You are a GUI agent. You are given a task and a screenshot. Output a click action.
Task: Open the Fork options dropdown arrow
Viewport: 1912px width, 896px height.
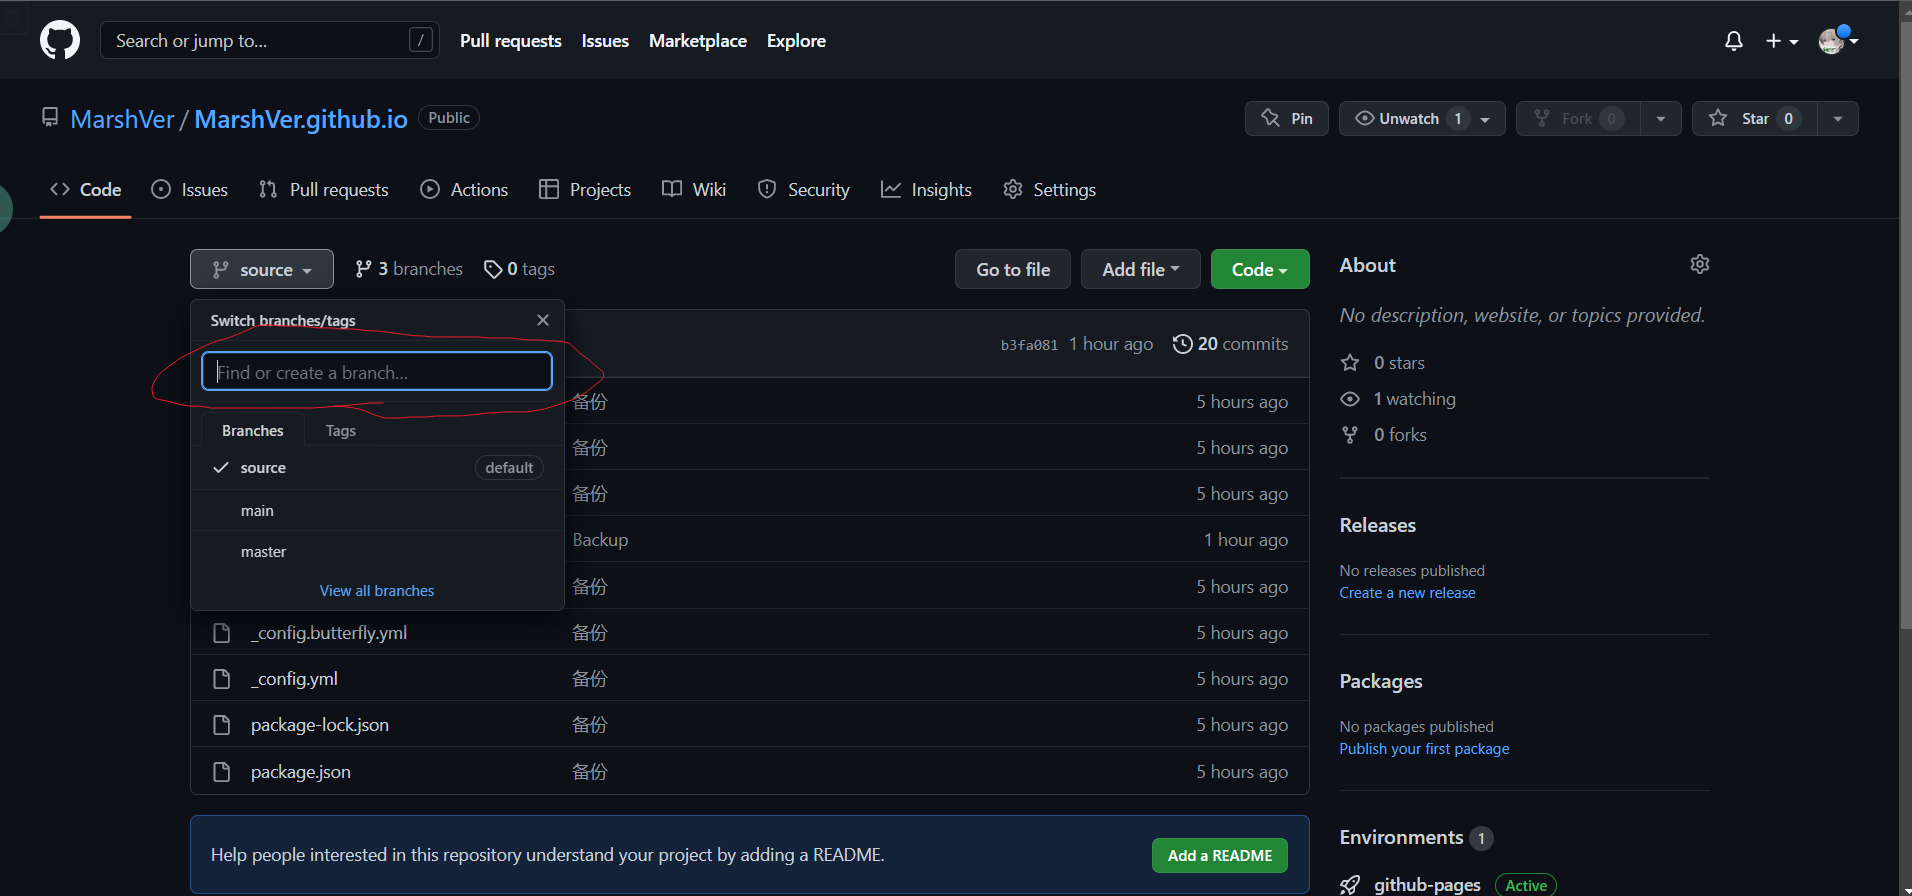pos(1661,118)
